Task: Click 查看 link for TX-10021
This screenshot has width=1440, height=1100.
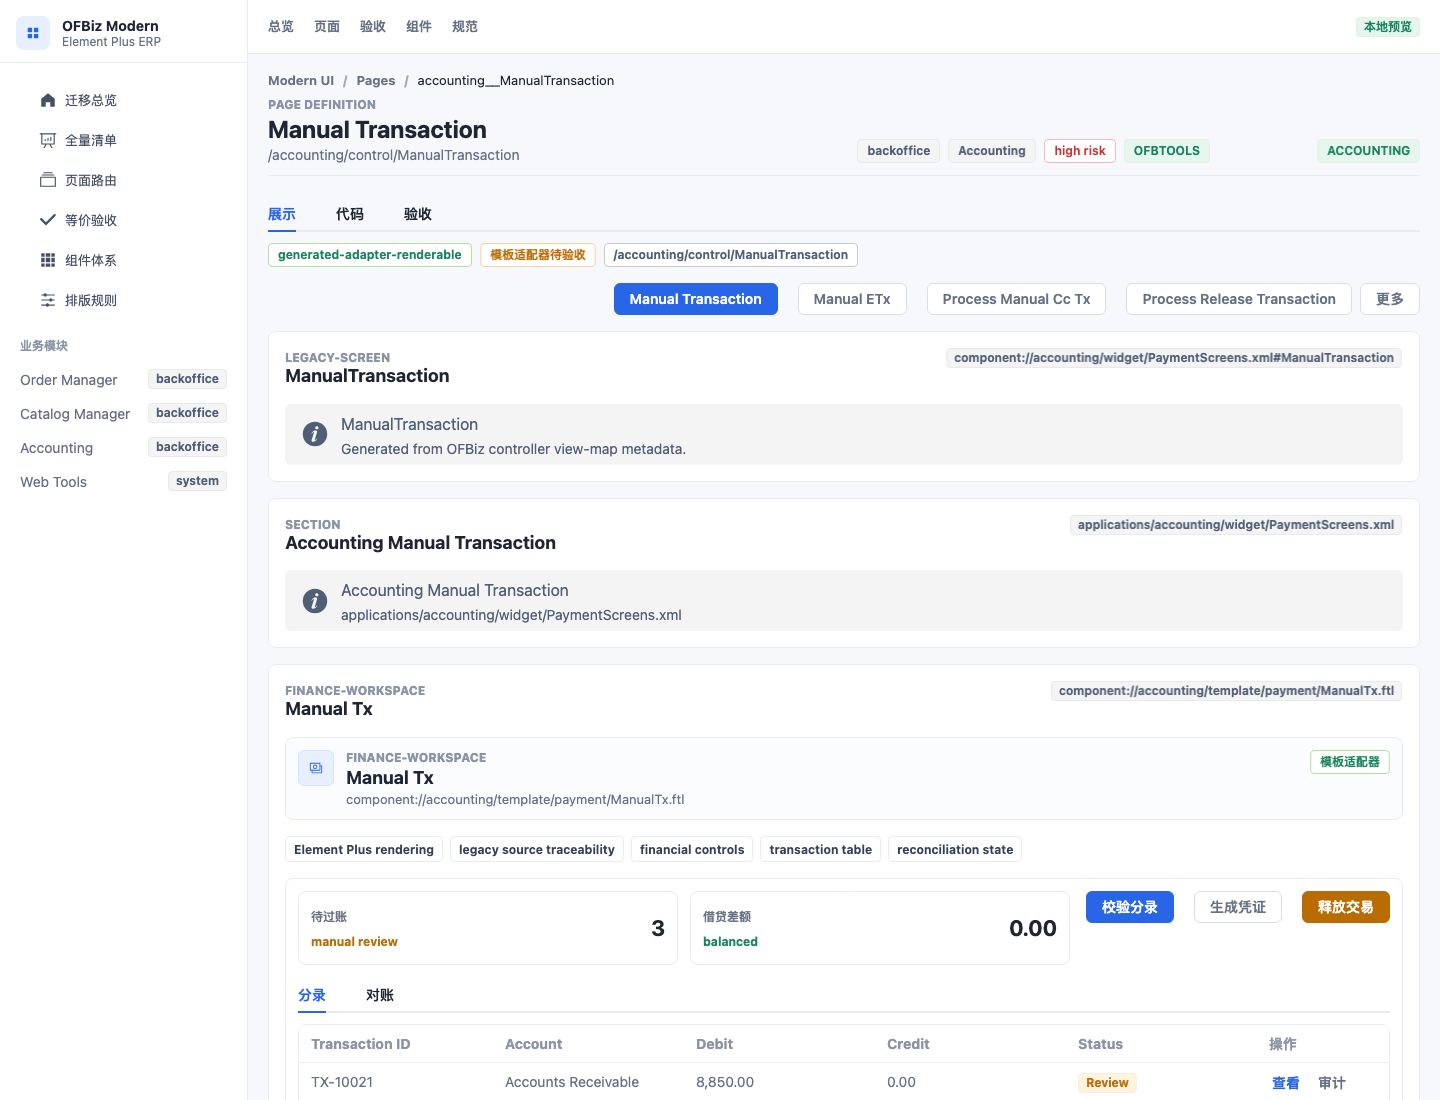Action: coord(1286,1083)
